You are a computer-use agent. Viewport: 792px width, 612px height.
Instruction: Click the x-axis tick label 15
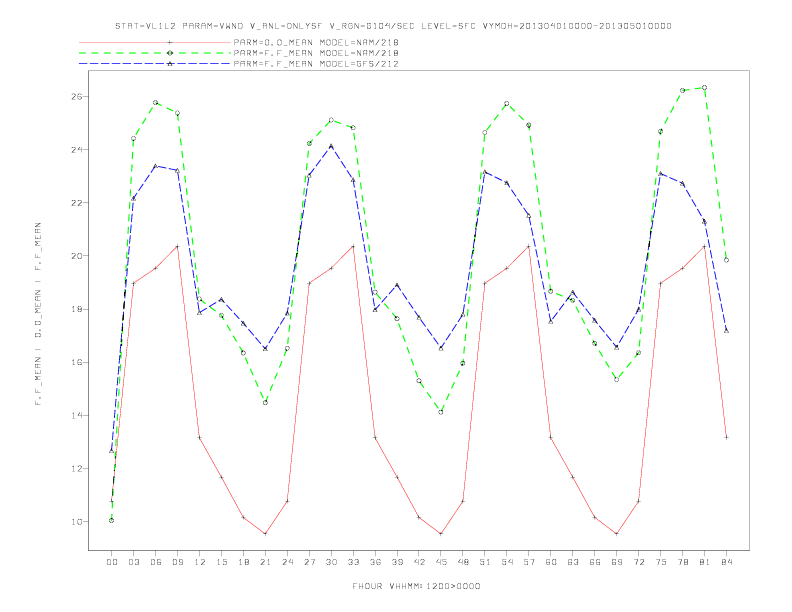pyautogui.click(x=221, y=562)
